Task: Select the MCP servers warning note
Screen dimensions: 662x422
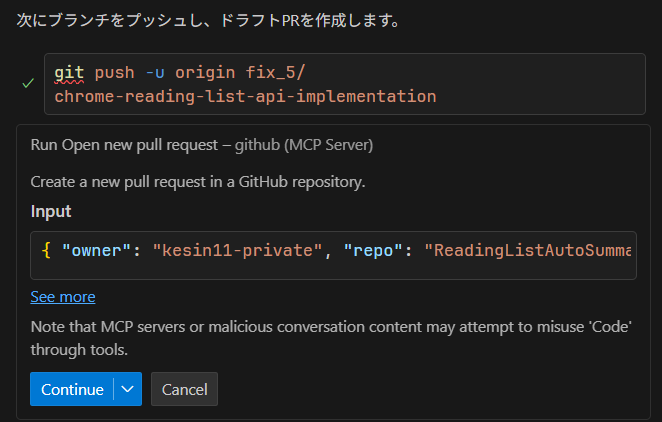Action: [x=331, y=338]
